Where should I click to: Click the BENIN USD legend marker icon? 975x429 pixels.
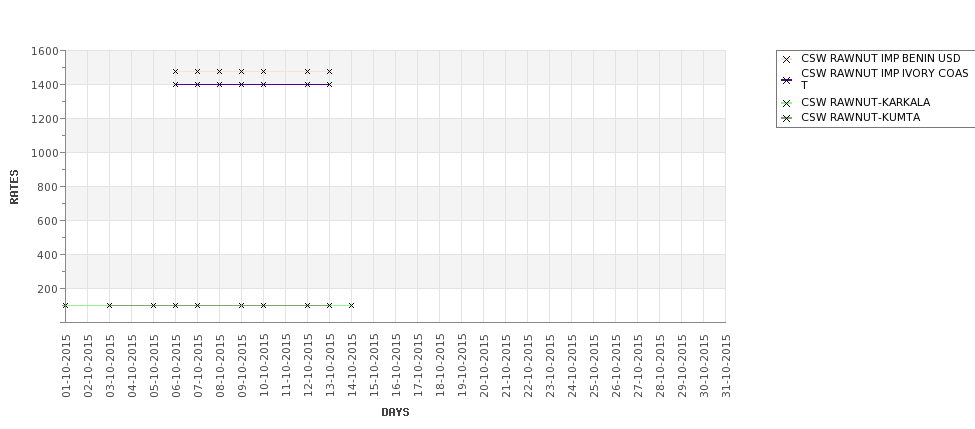786,59
